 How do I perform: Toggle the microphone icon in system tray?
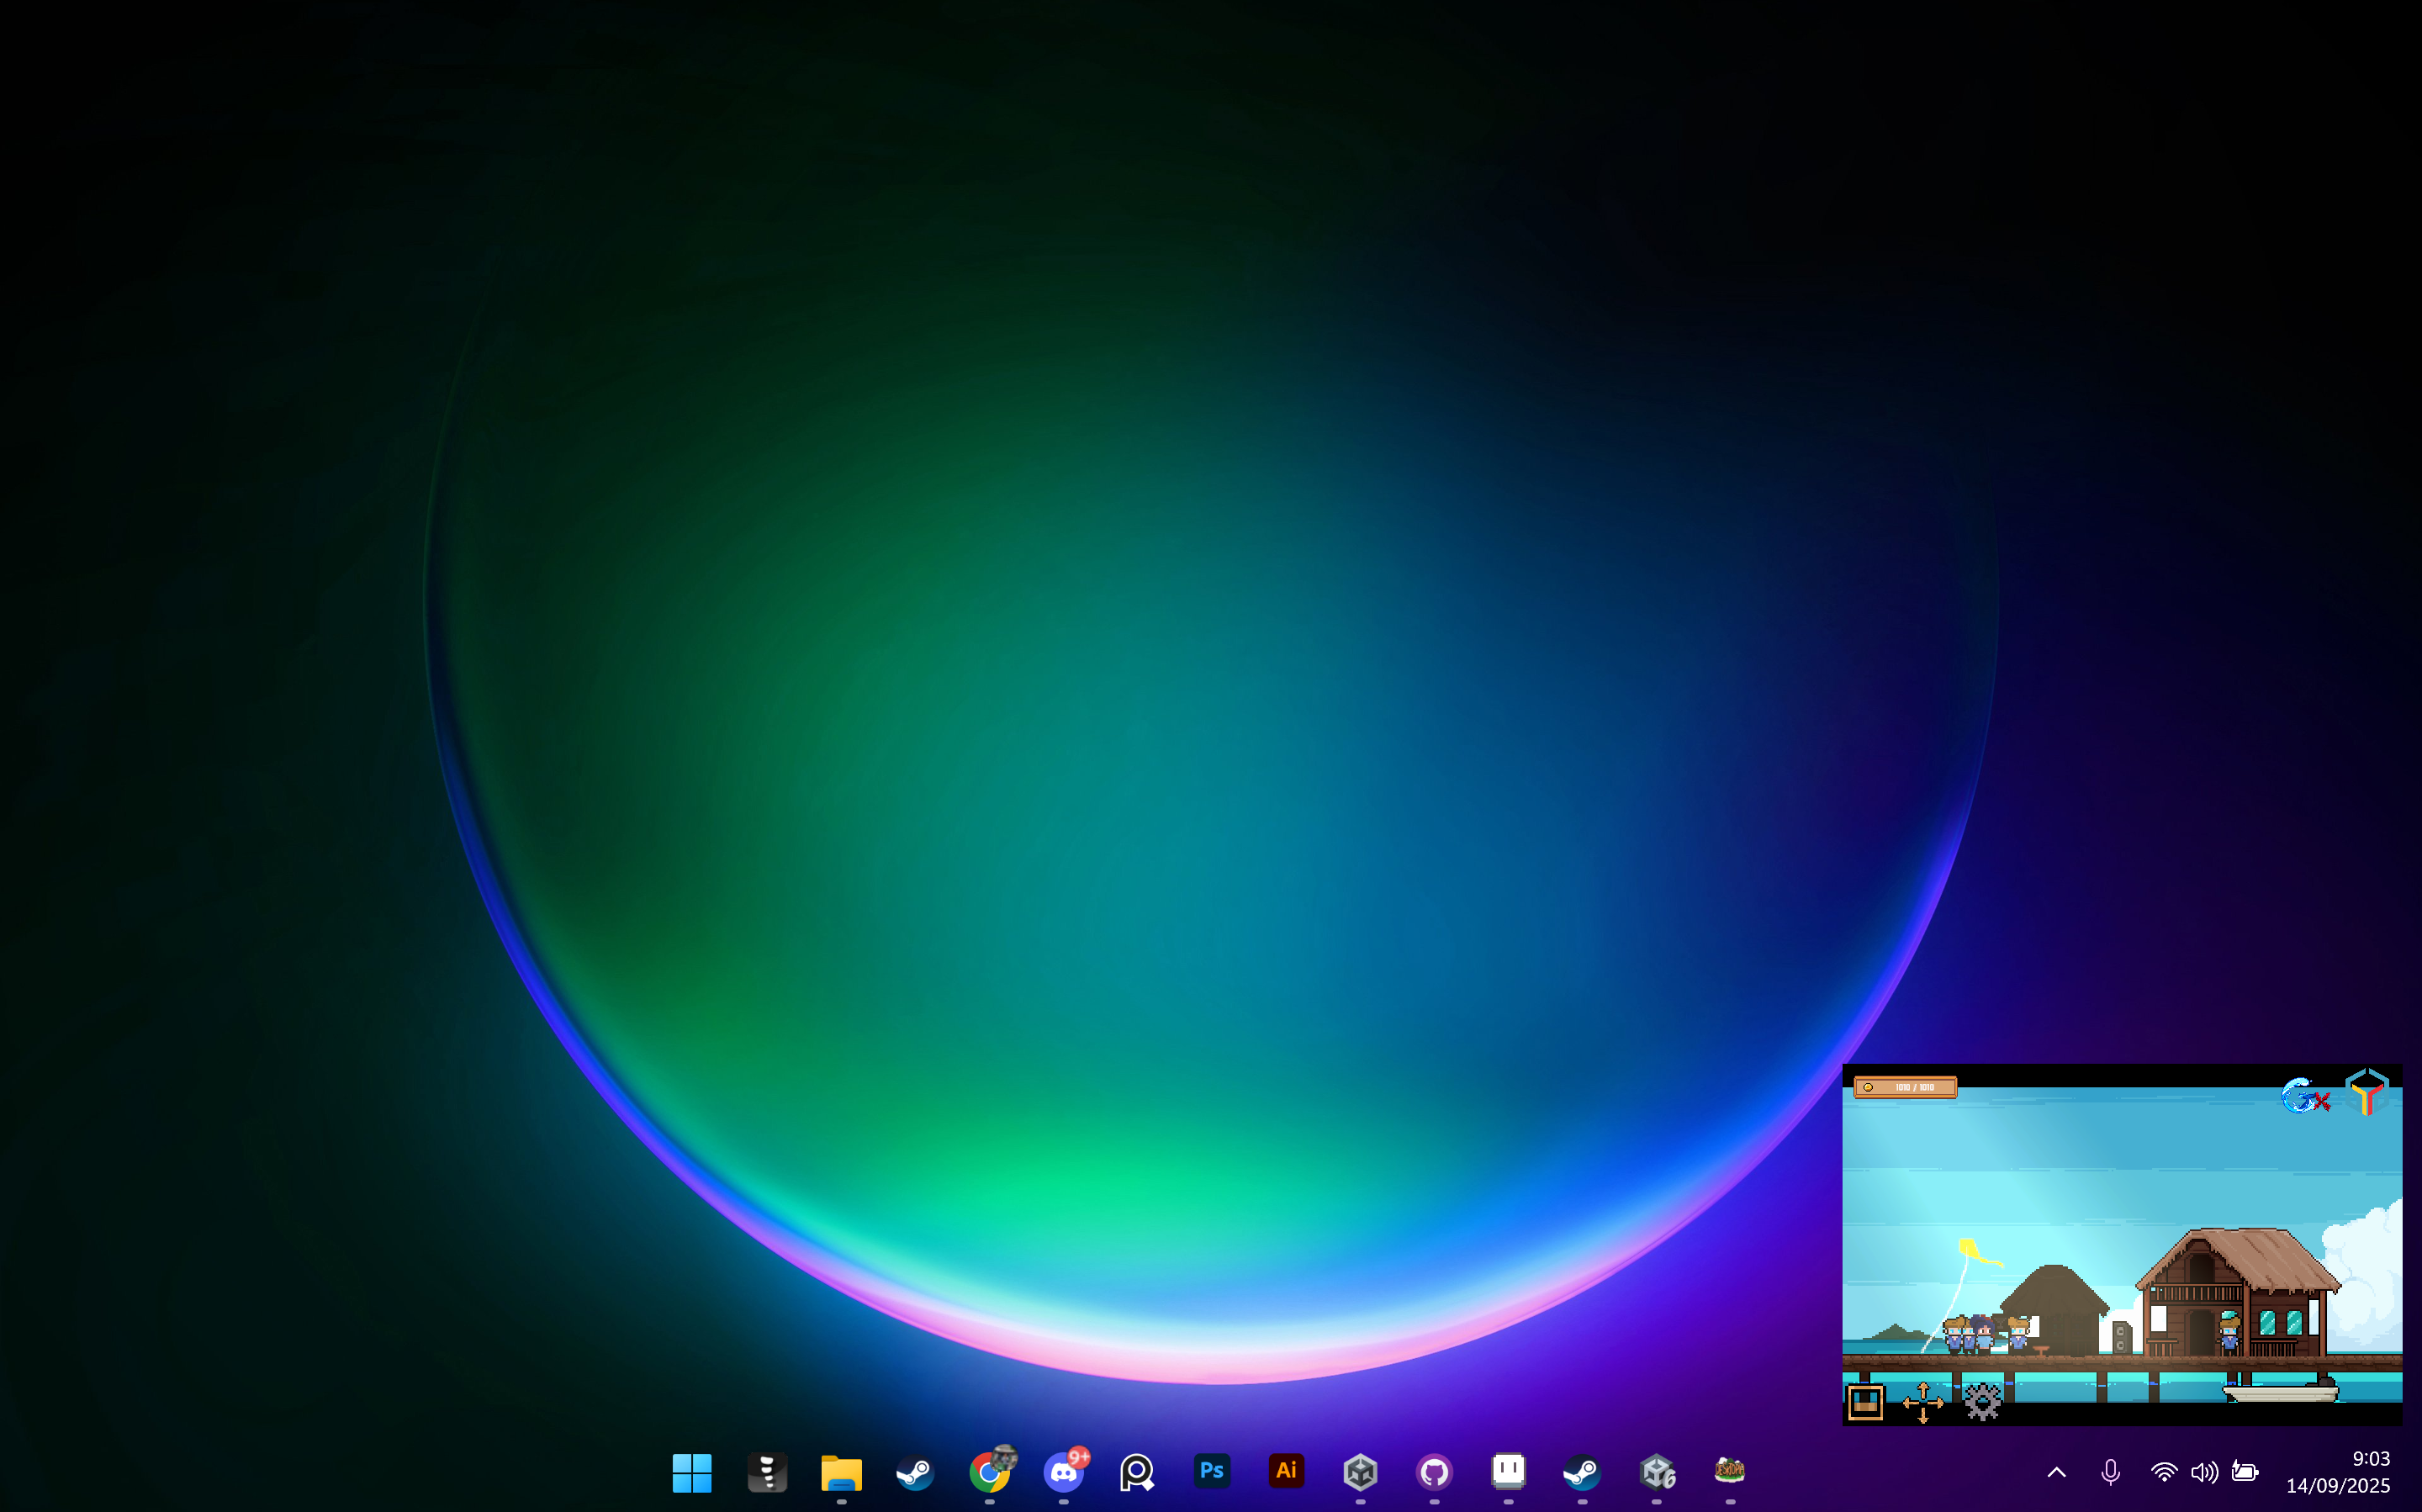pyautogui.click(x=2110, y=1472)
